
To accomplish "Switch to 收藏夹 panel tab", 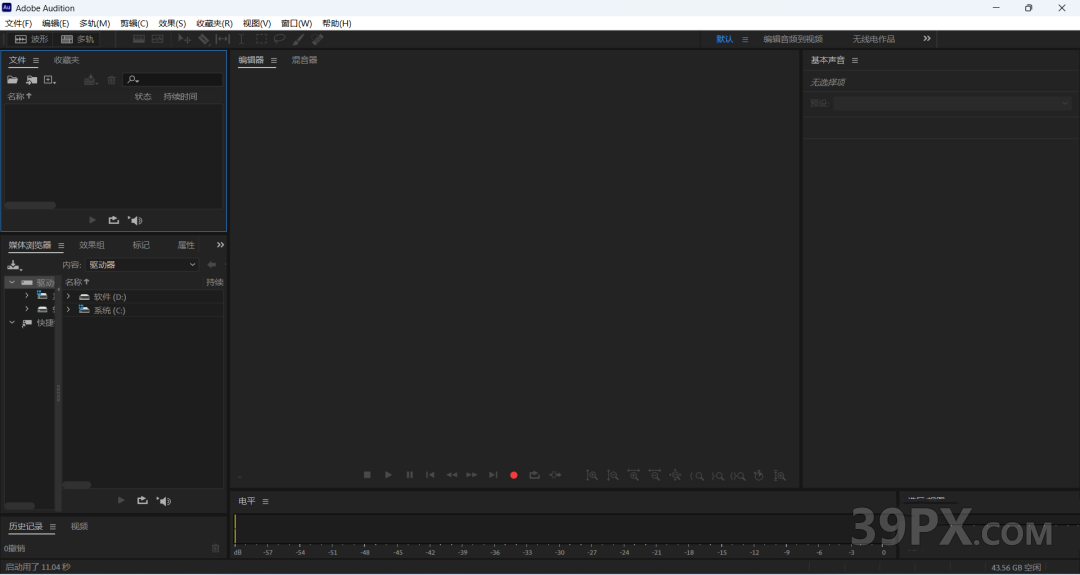I will coord(67,60).
